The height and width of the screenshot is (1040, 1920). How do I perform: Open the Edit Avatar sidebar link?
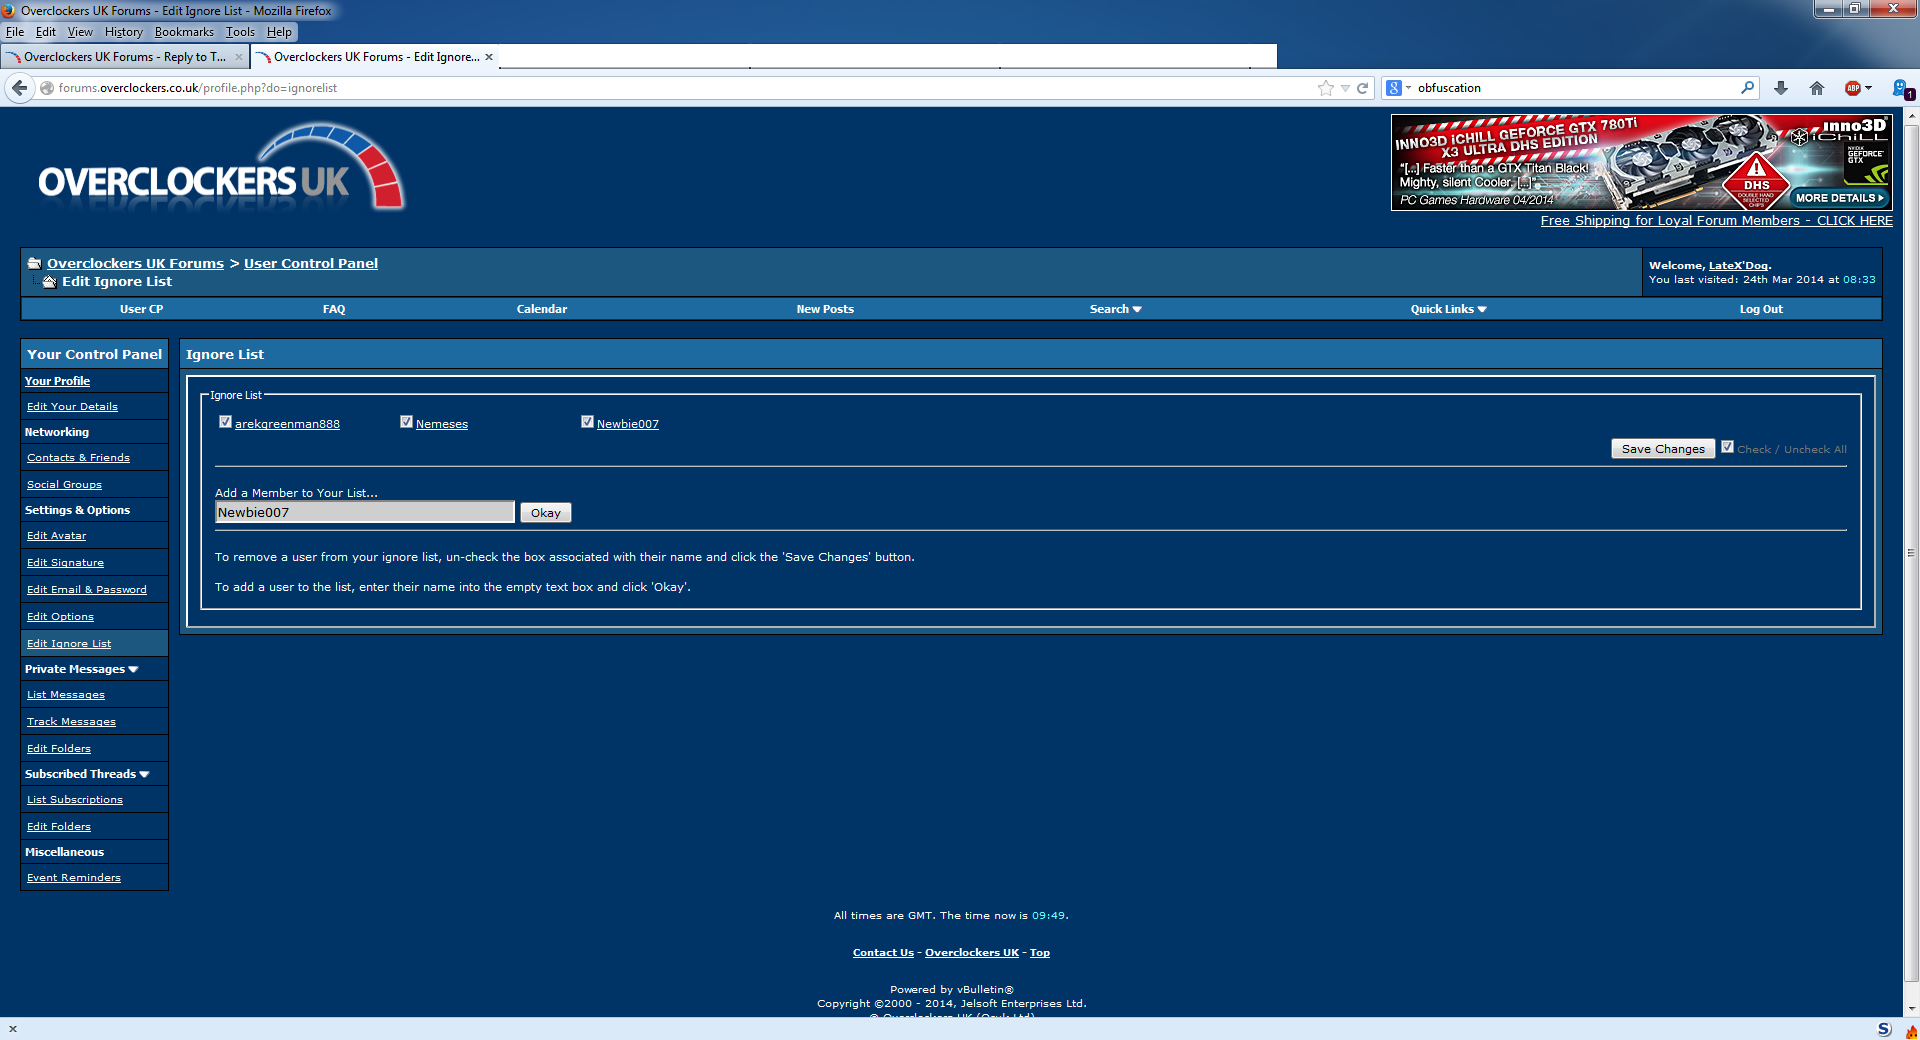point(56,536)
